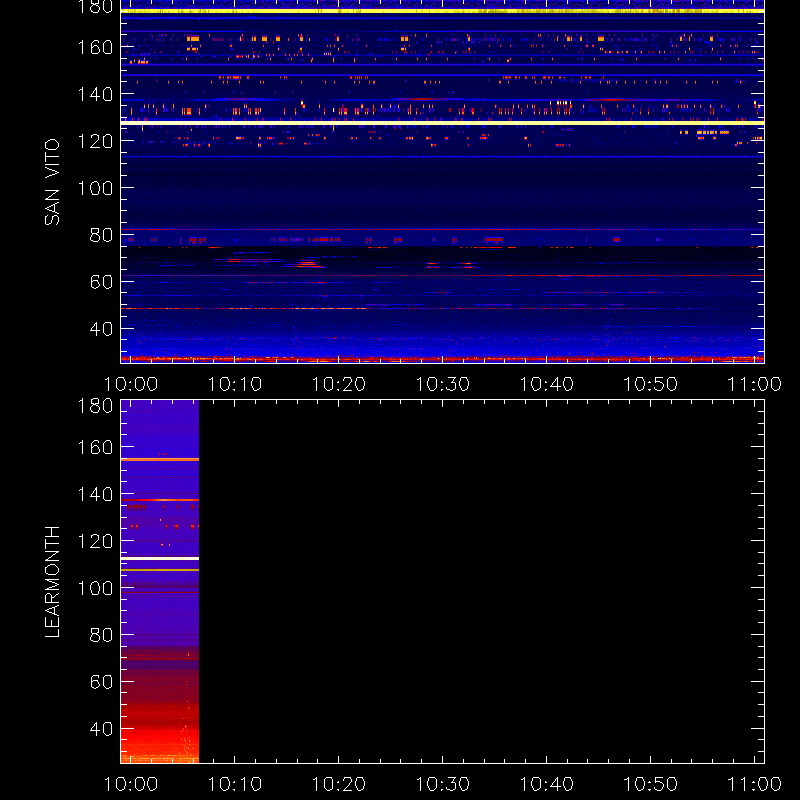Choose the 10:00 time label under LEARMONTH plot
Viewport: 800px width, 800px height.
point(131,784)
